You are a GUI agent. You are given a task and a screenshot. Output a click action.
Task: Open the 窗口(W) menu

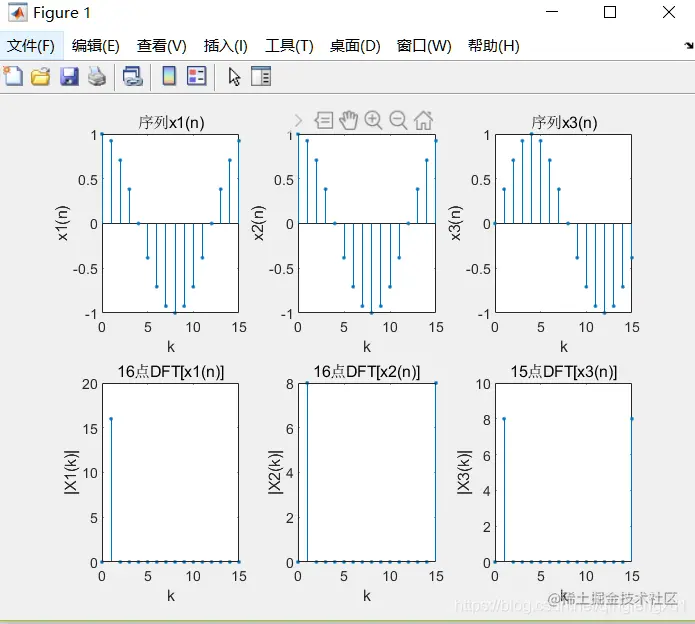coord(424,46)
